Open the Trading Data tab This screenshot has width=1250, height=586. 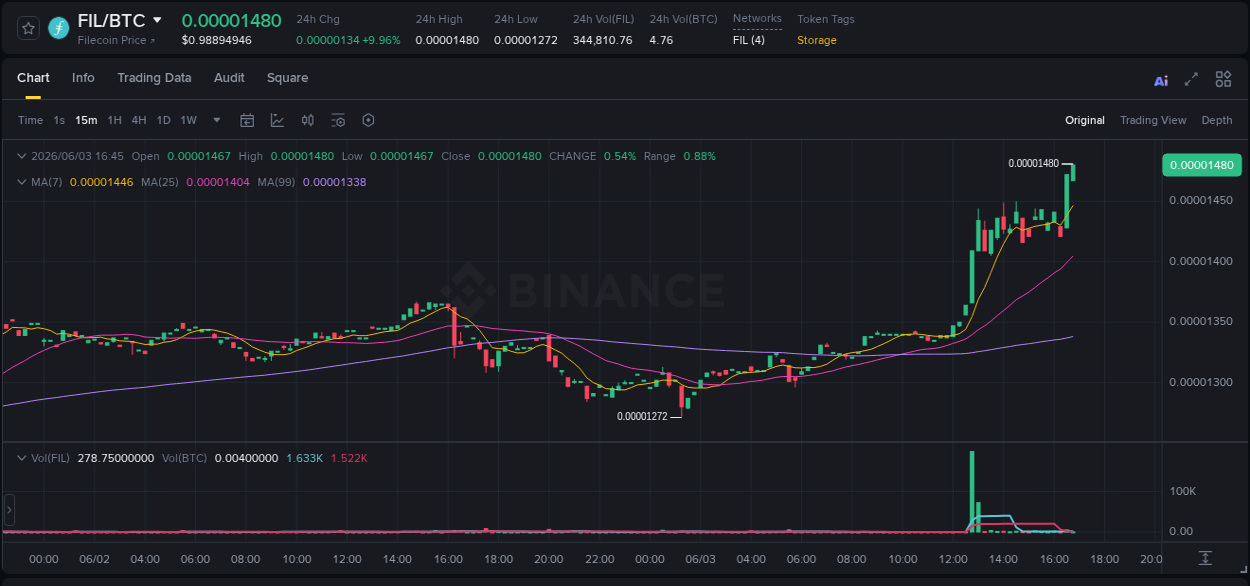(x=154, y=78)
